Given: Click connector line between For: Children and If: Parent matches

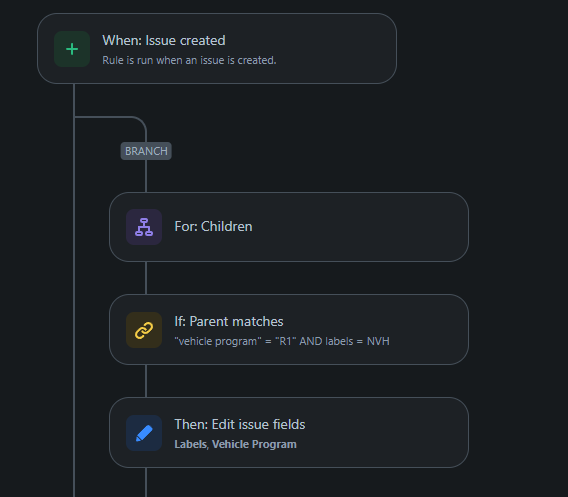Looking at the screenshot, I should coord(146,278).
